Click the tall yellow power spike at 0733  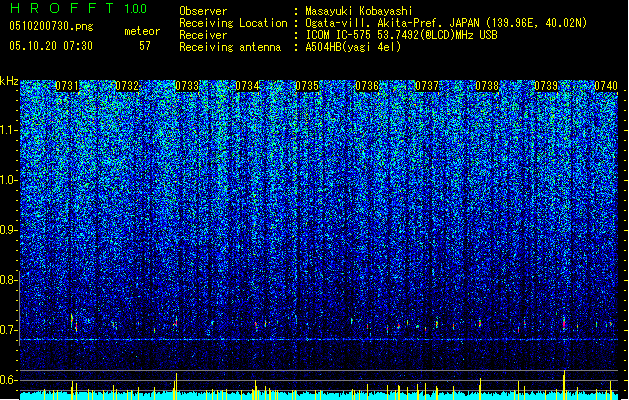click(176, 386)
